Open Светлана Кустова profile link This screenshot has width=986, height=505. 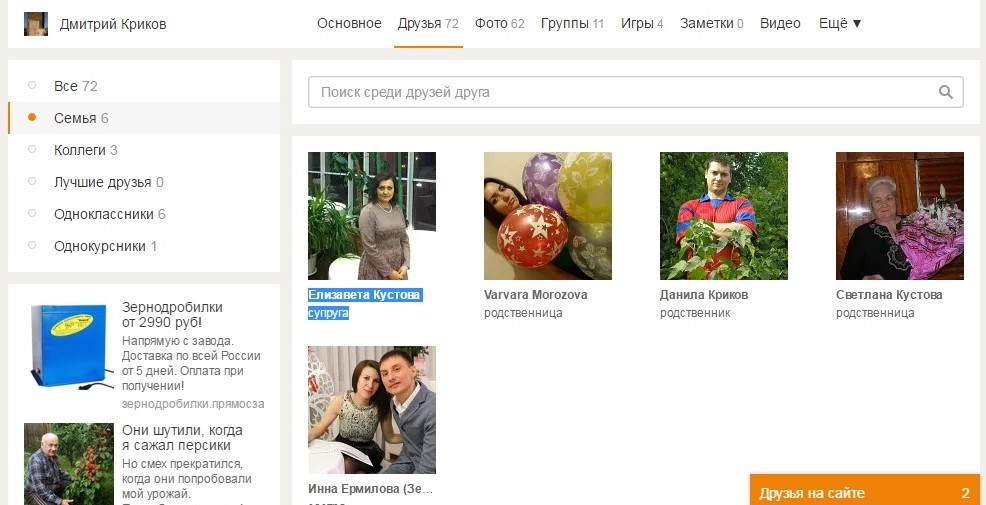pos(889,295)
